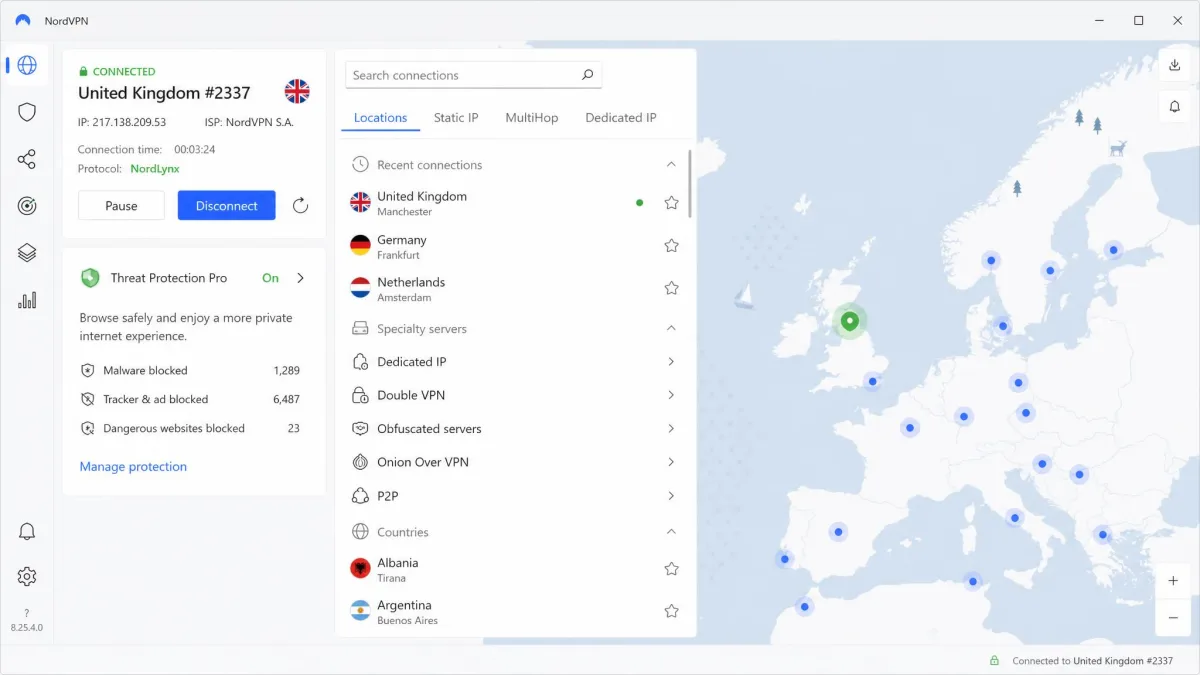This screenshot has width=1200, height=675.
Task: Open settings gear in left sidebar
Action: (x=27, y=577)
